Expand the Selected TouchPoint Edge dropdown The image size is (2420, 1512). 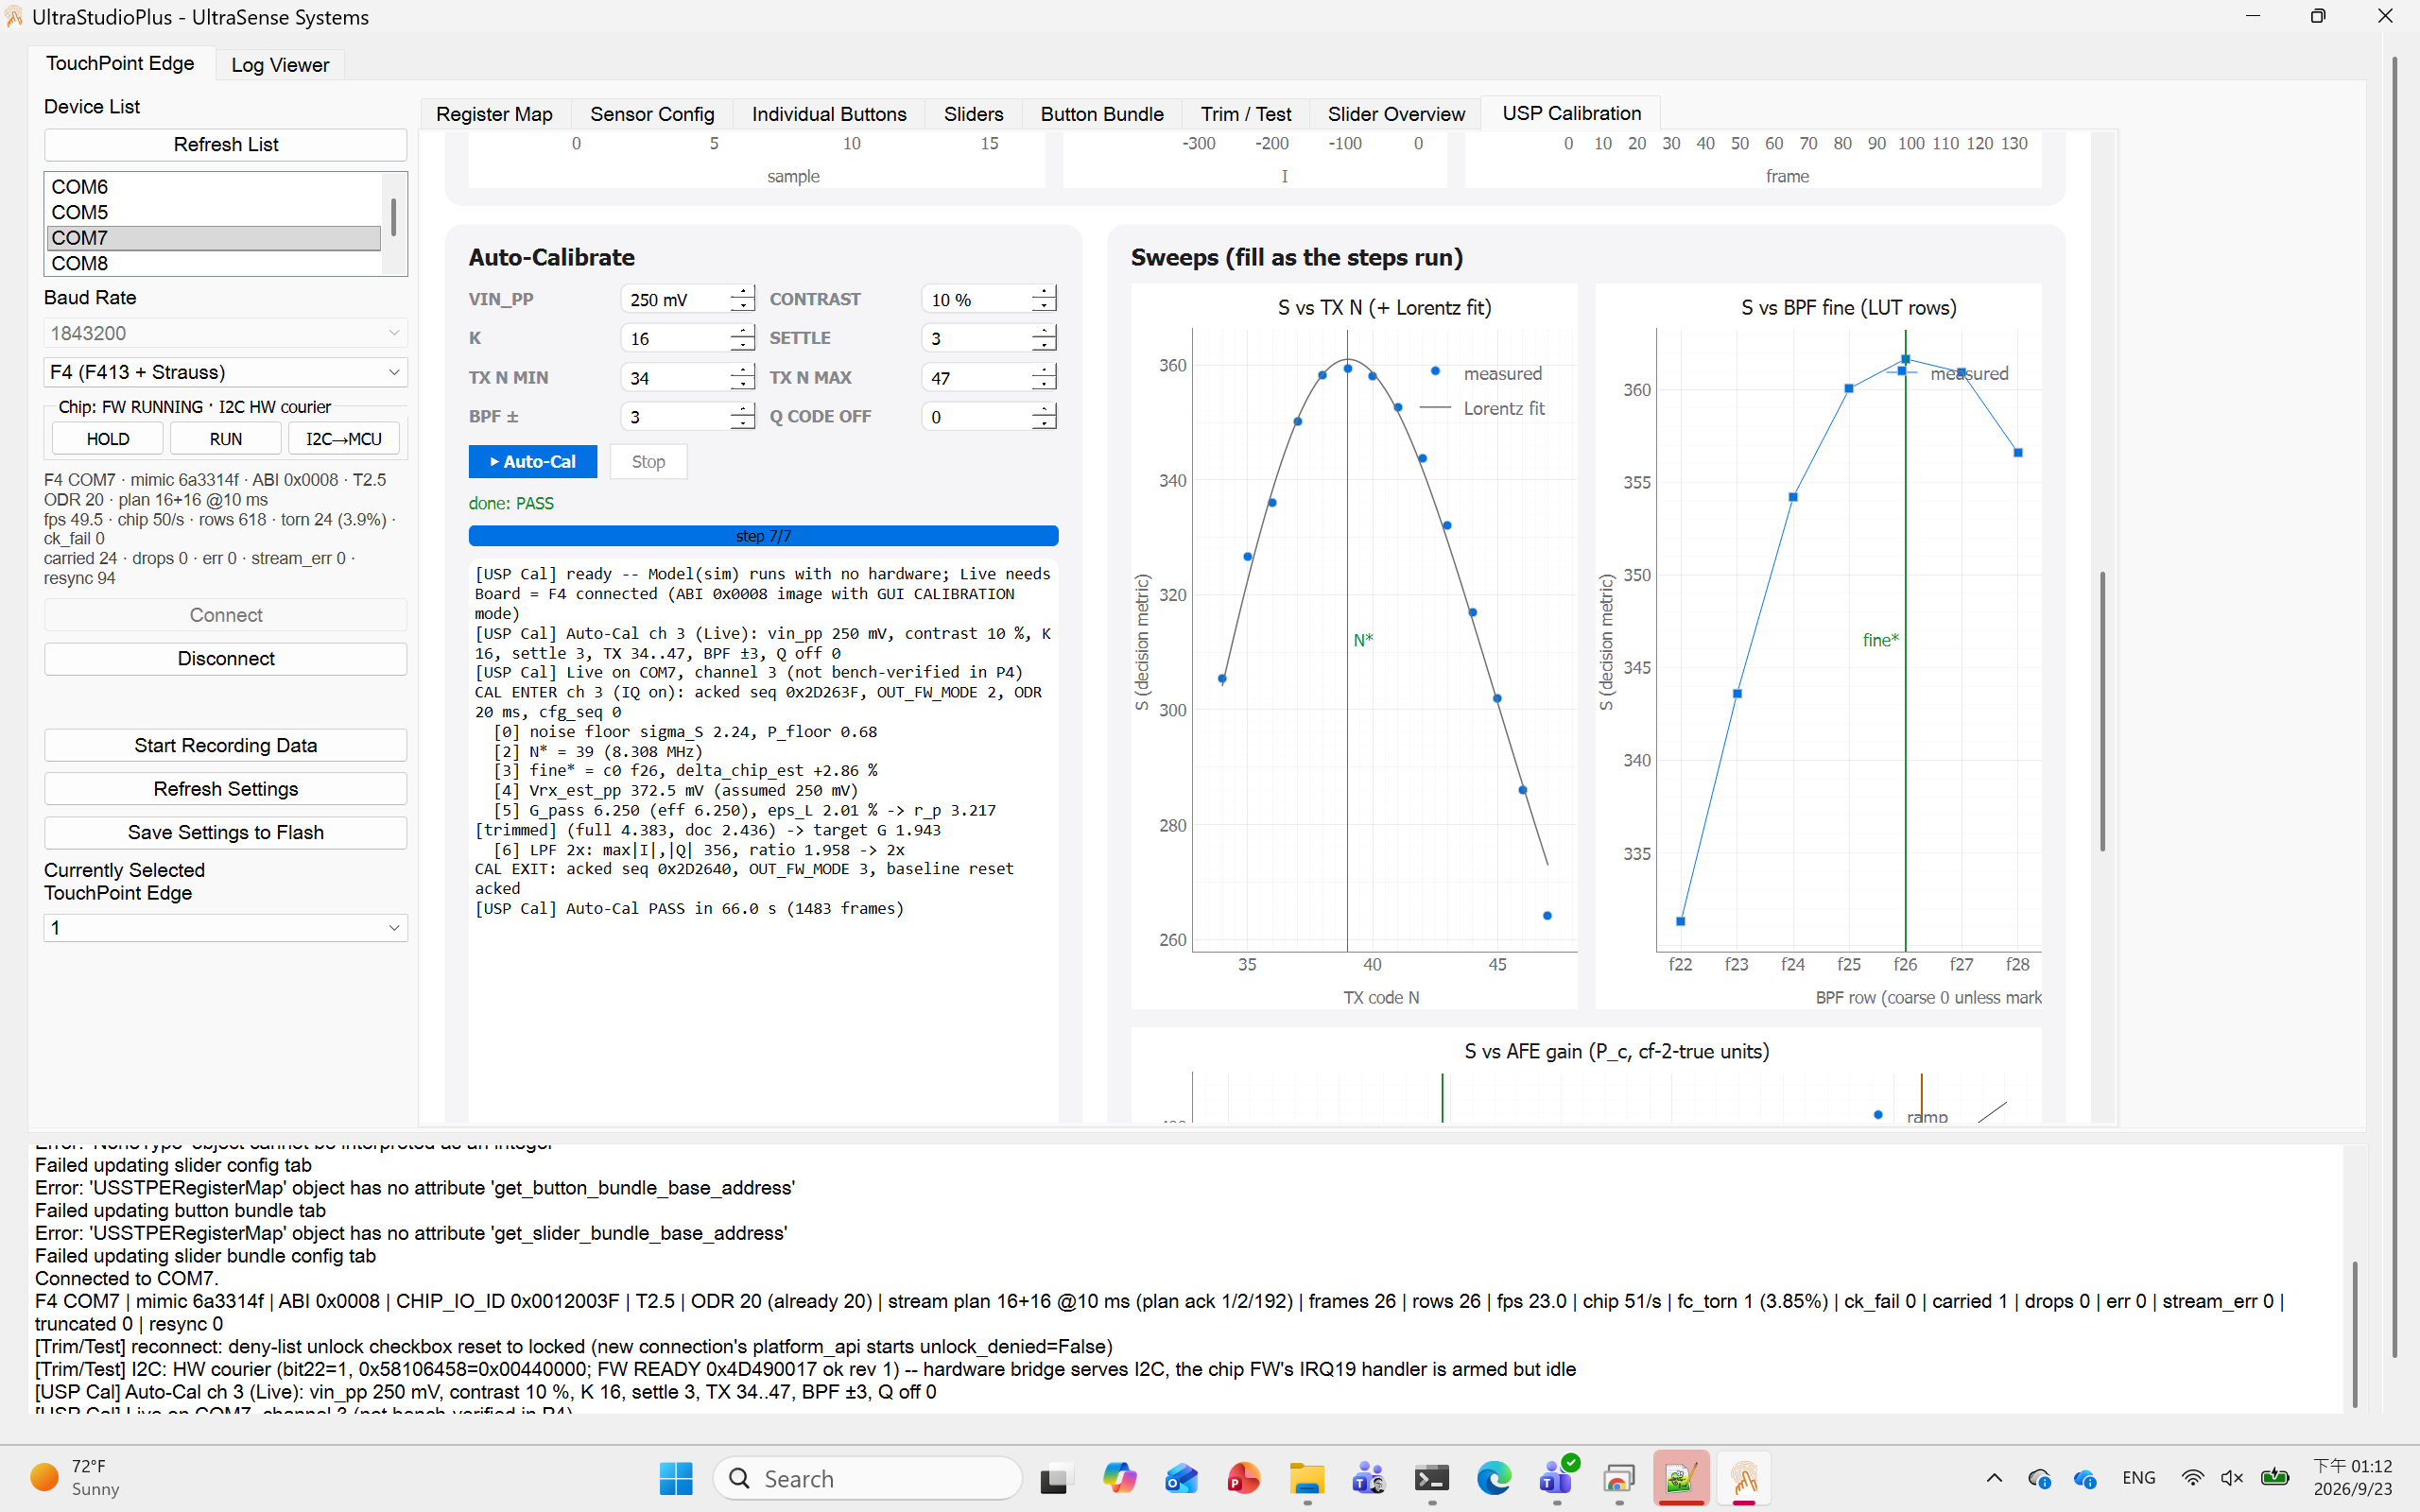[226, 928]
